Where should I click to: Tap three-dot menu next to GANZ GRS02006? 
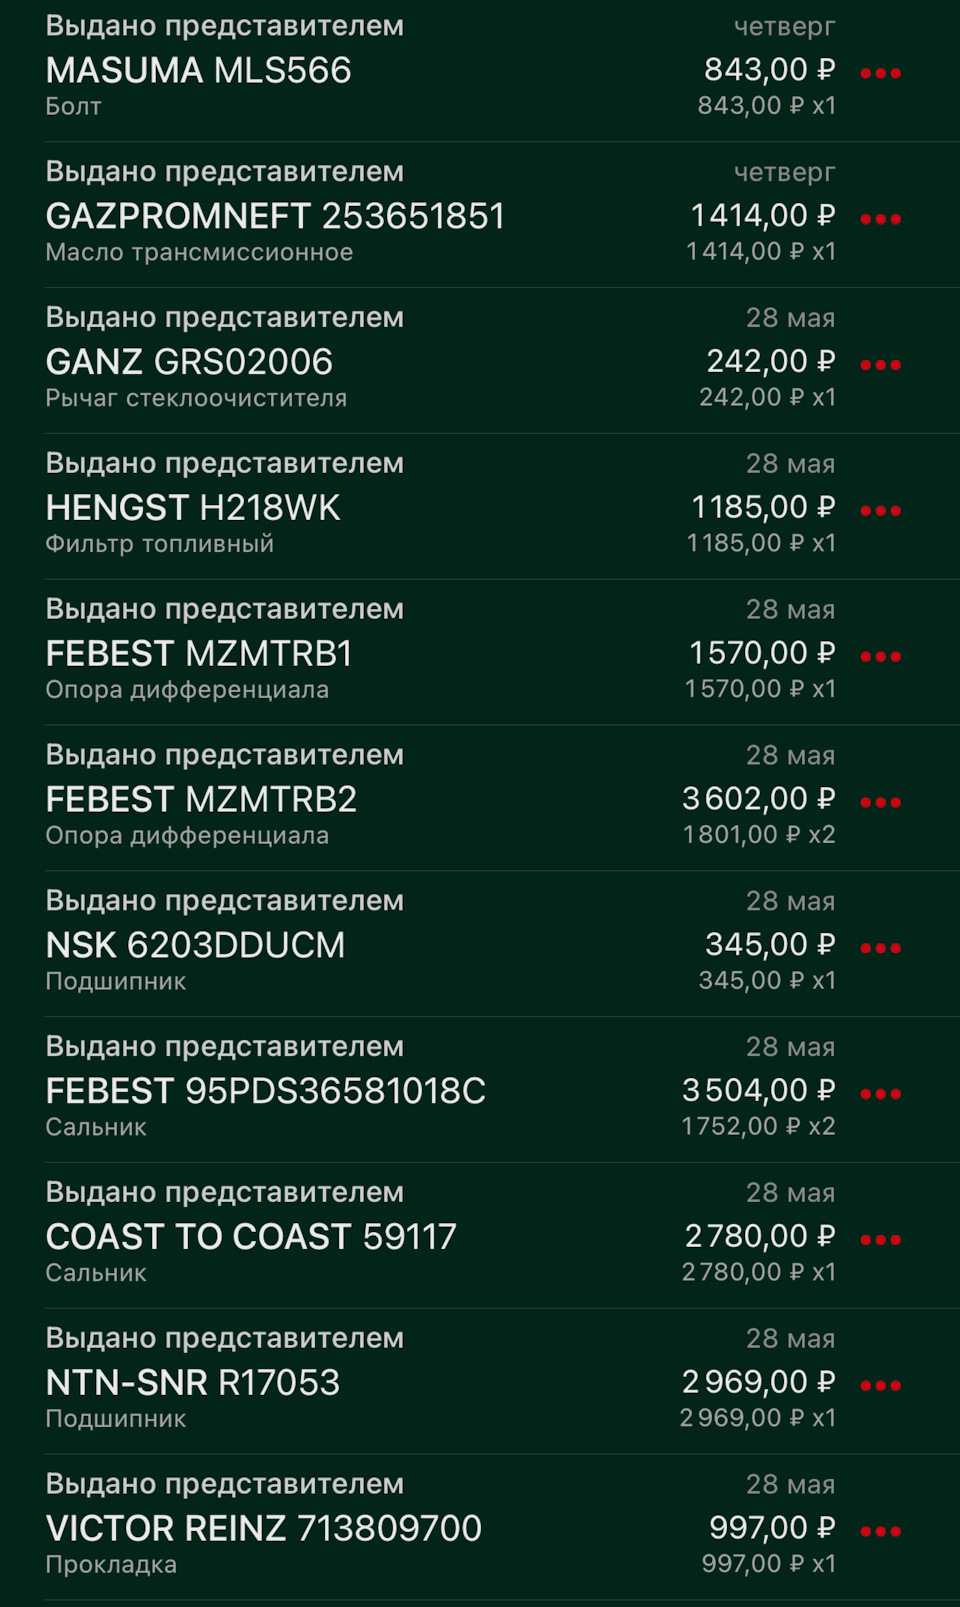(x=880, y=365)
